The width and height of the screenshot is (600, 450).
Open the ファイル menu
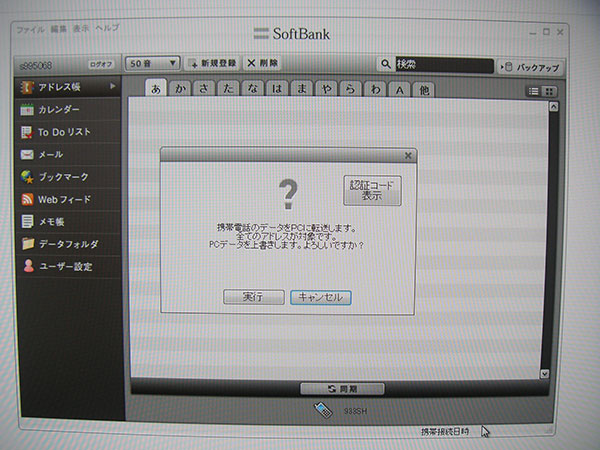pyautogui.click(x=31, y=29)
